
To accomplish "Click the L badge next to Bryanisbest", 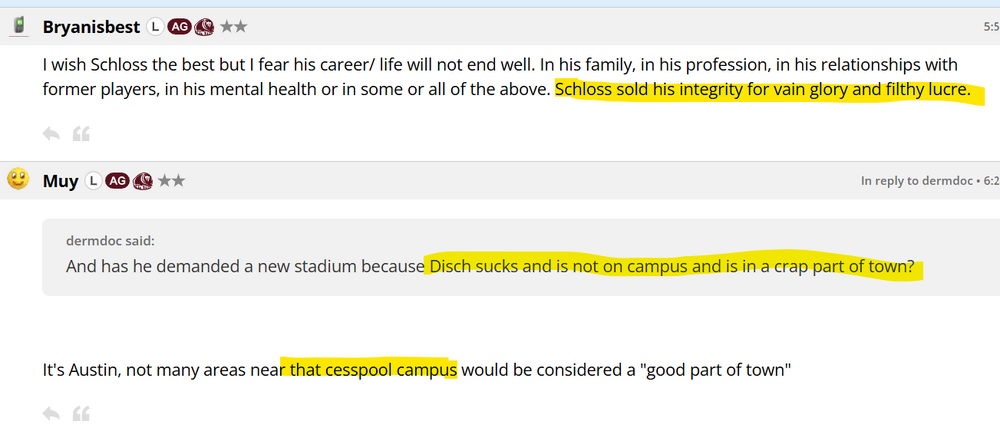I will [155, 27].
